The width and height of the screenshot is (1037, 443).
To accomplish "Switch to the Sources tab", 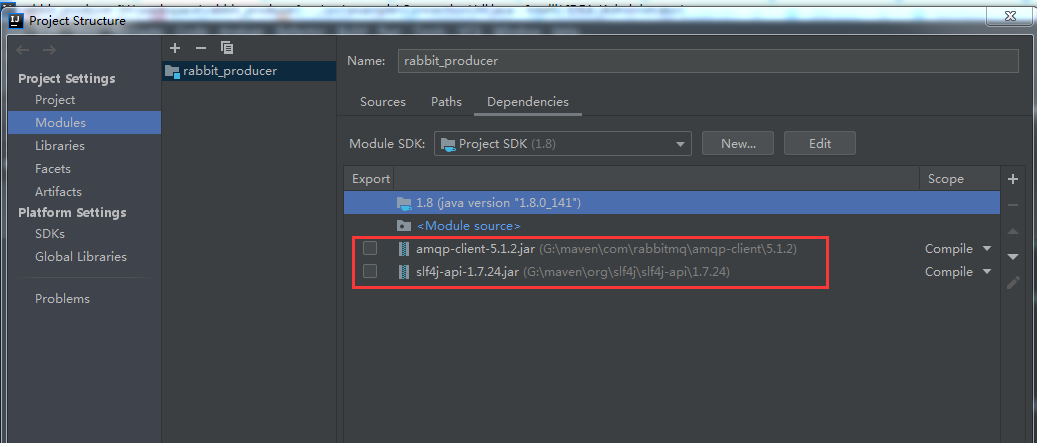I will click(382, 102).
